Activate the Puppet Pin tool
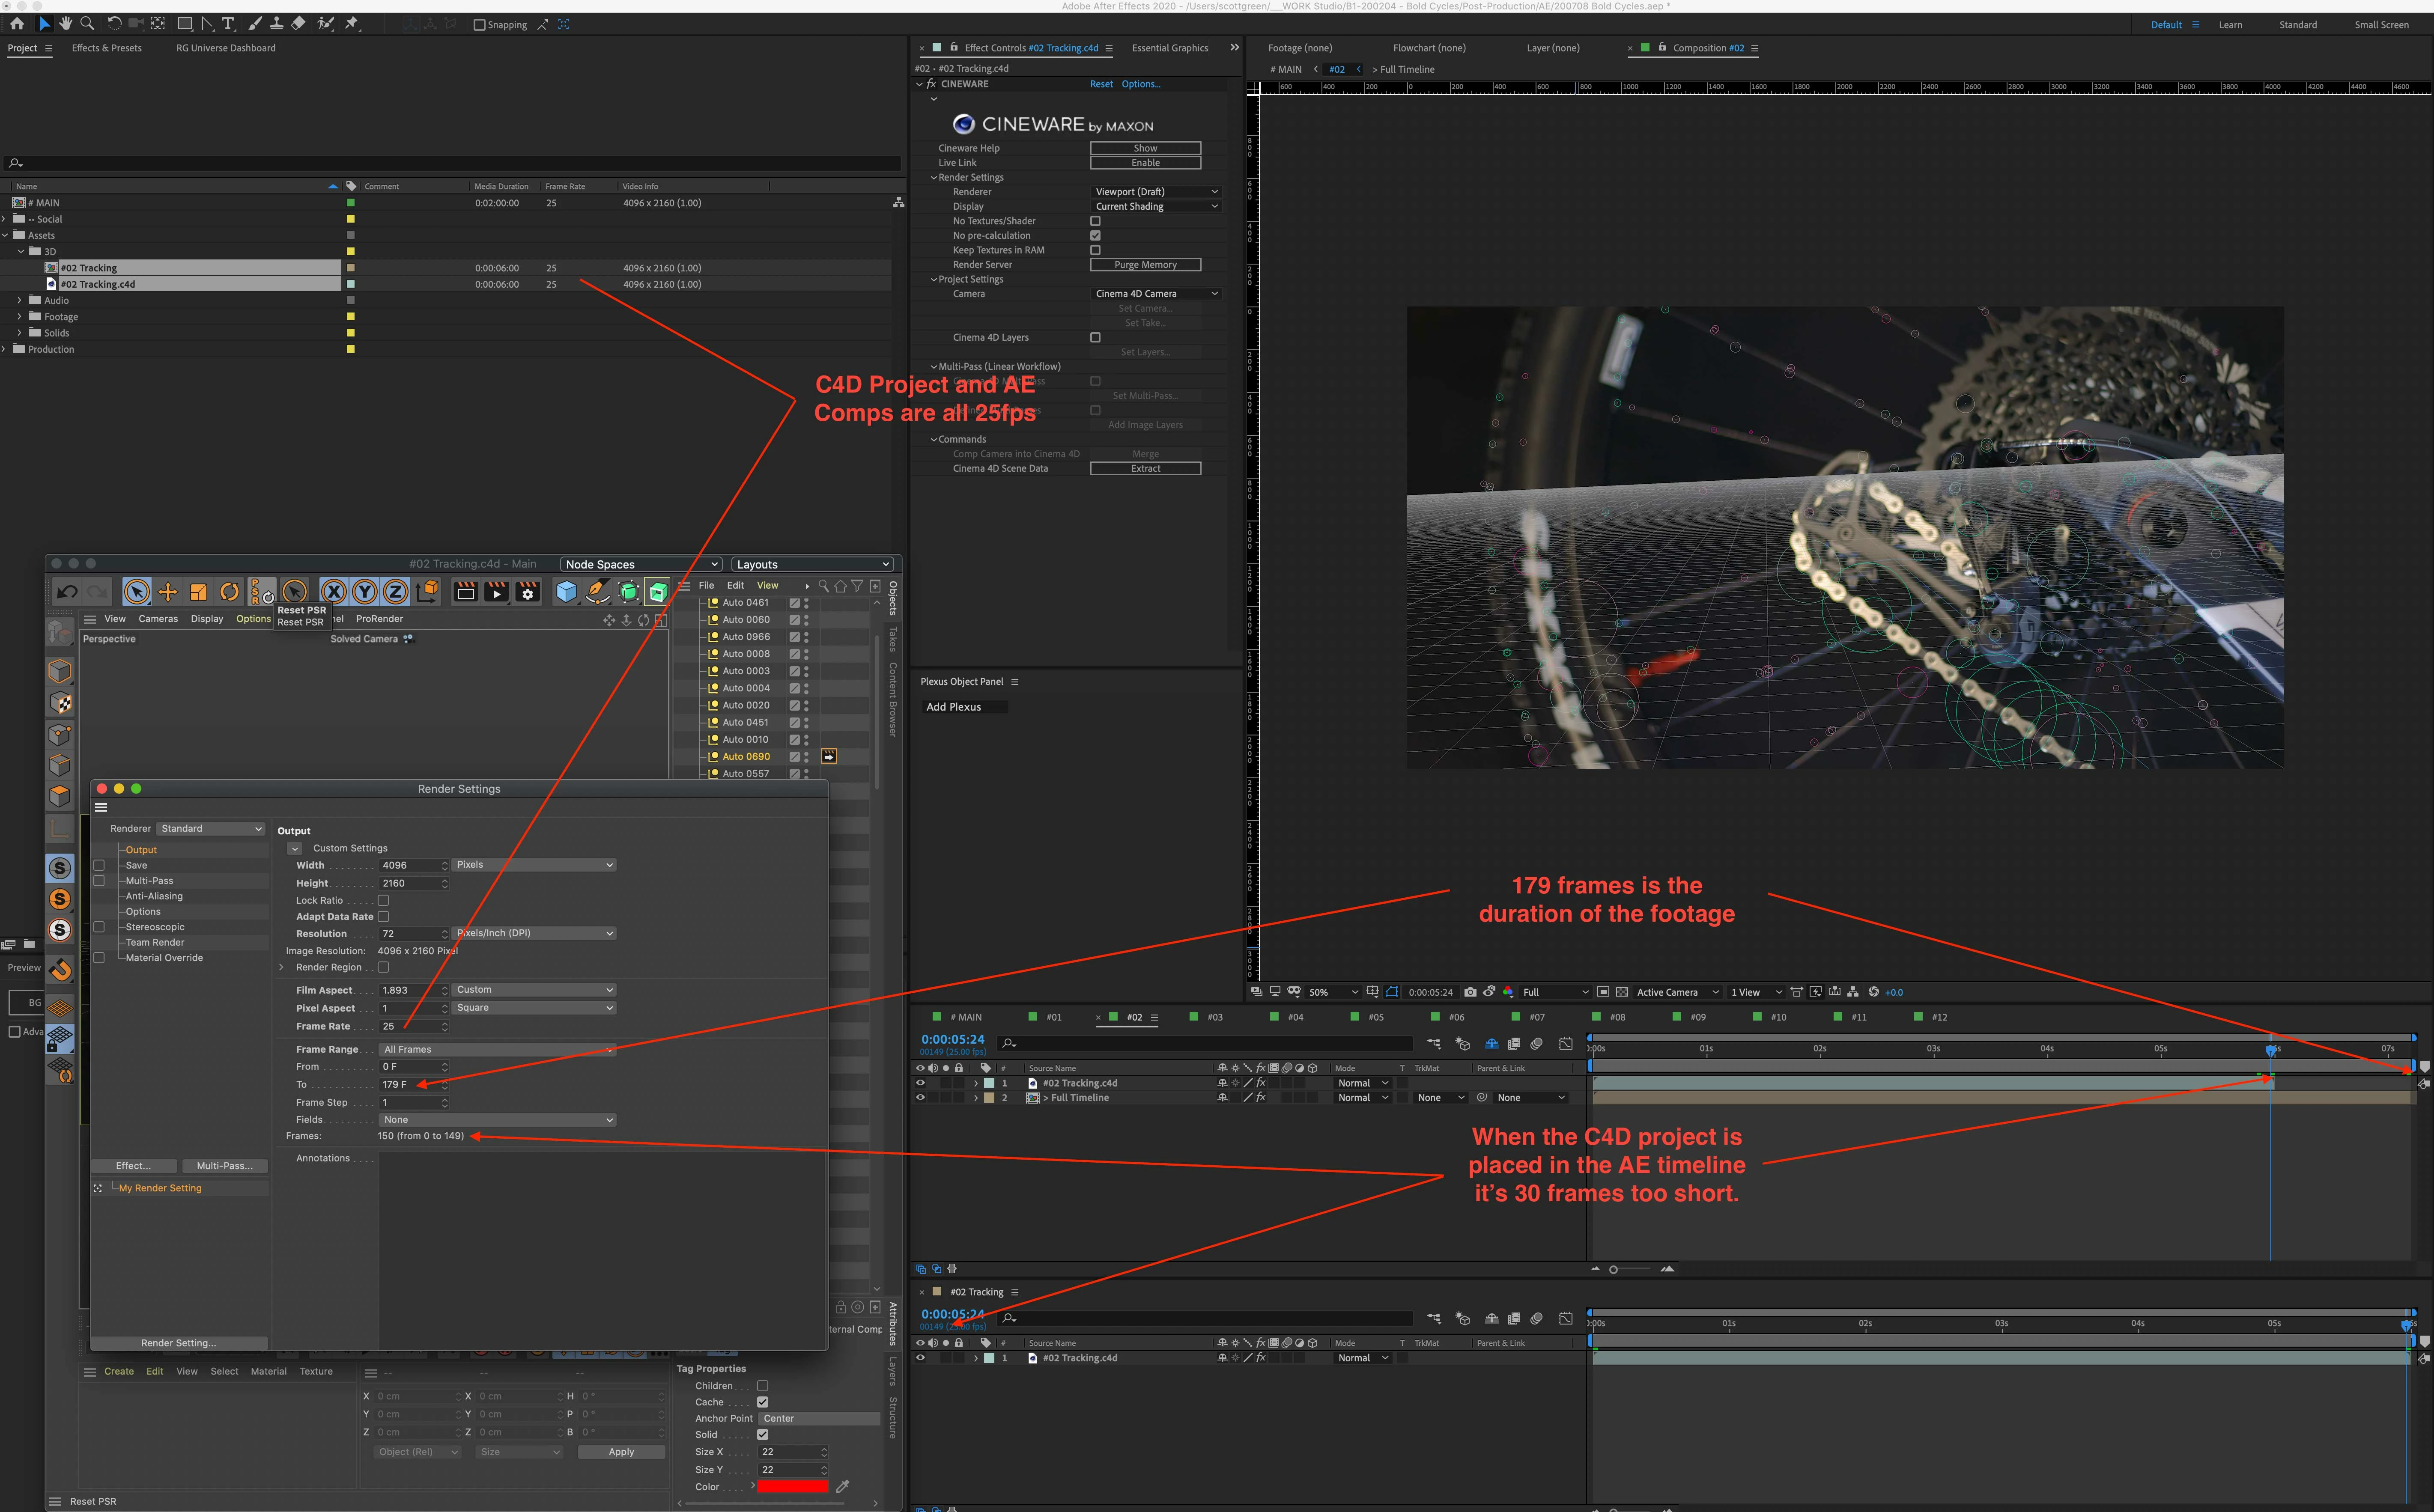 (352, 24)
